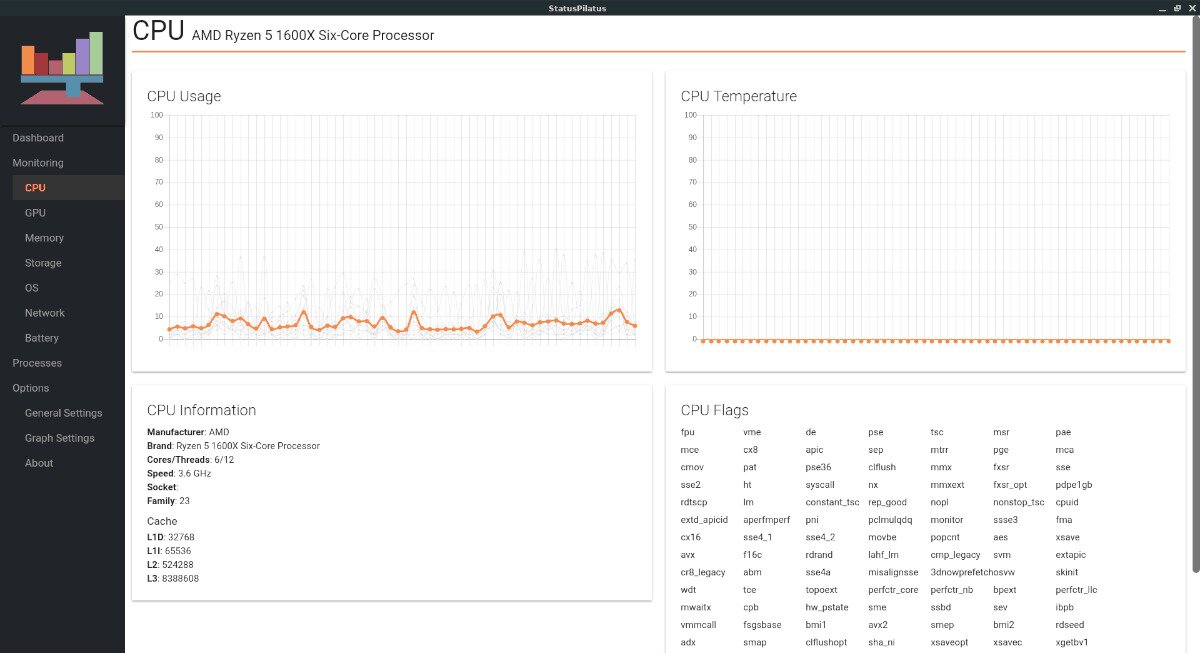
Task: Open General Settings
Action: [64, 413]
